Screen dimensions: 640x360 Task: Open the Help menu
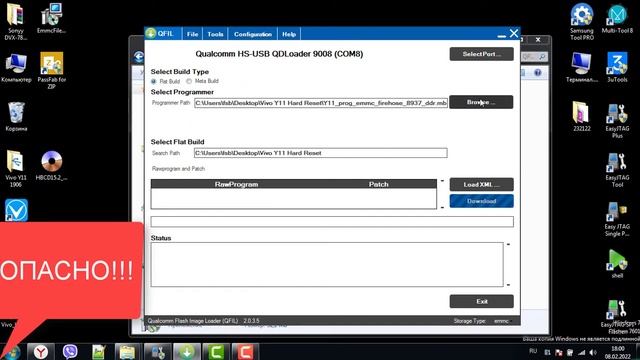coord(289,34)
